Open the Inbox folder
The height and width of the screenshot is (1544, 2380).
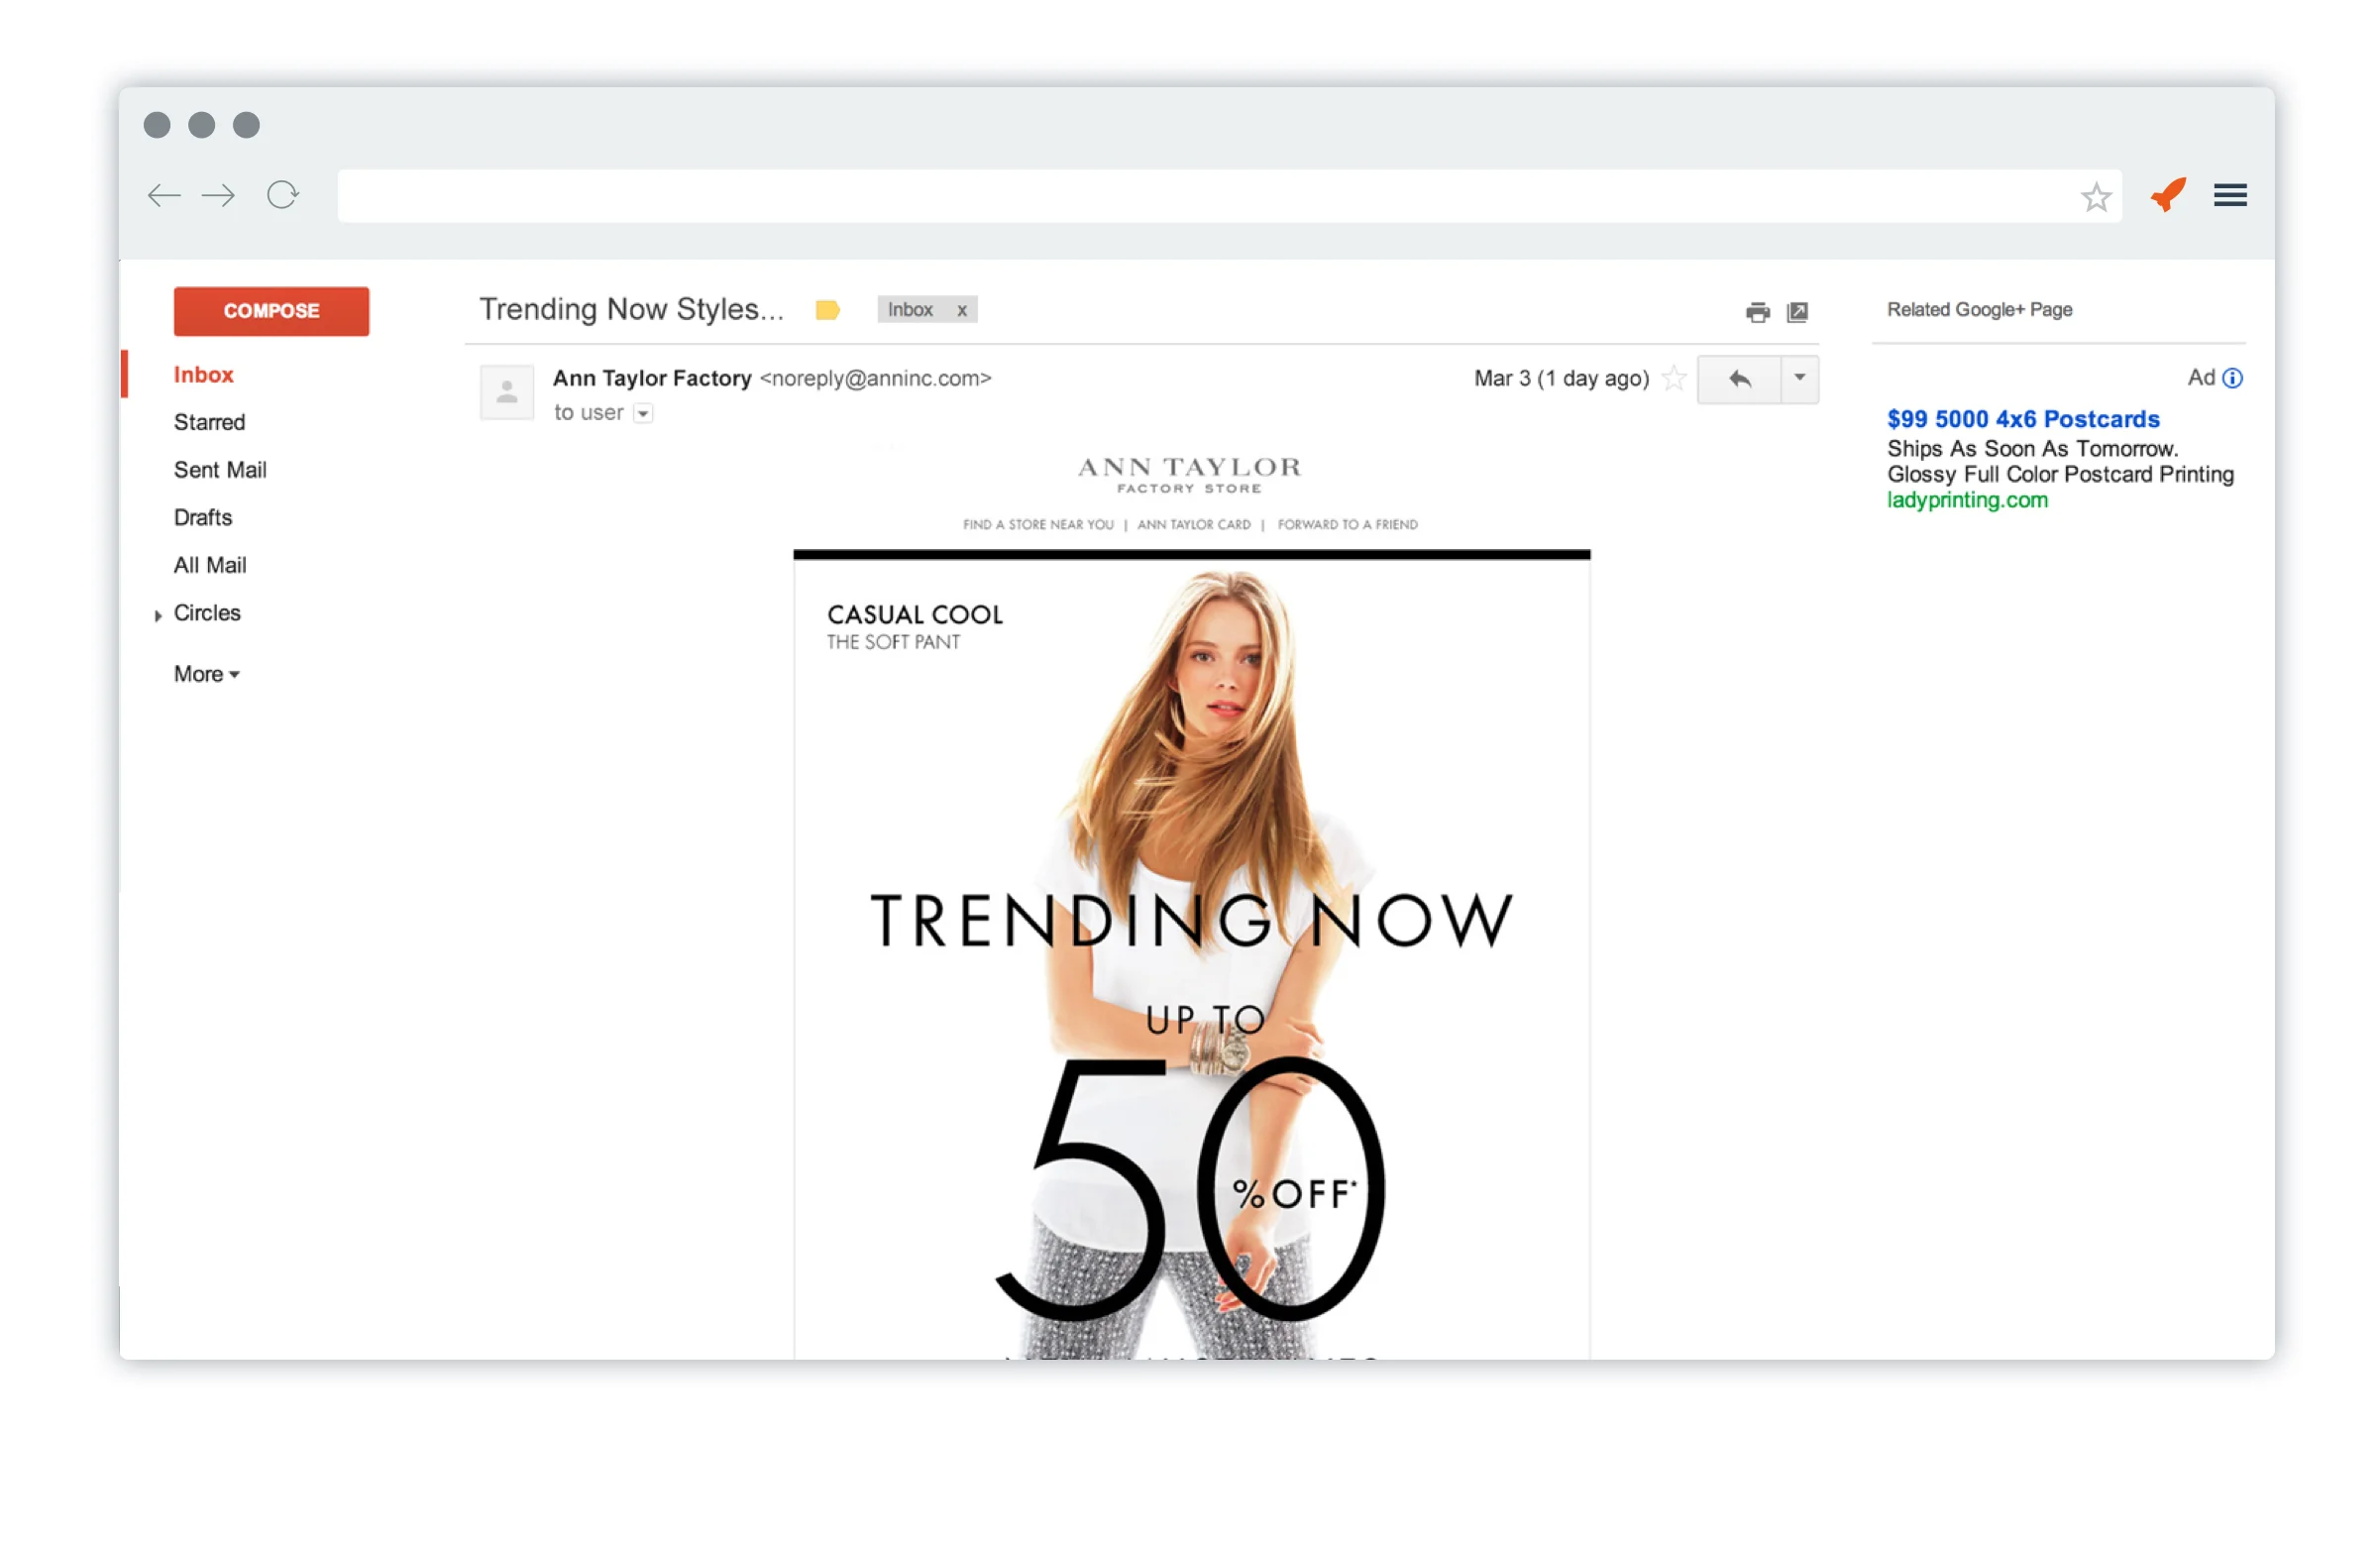tap(203, 374)
